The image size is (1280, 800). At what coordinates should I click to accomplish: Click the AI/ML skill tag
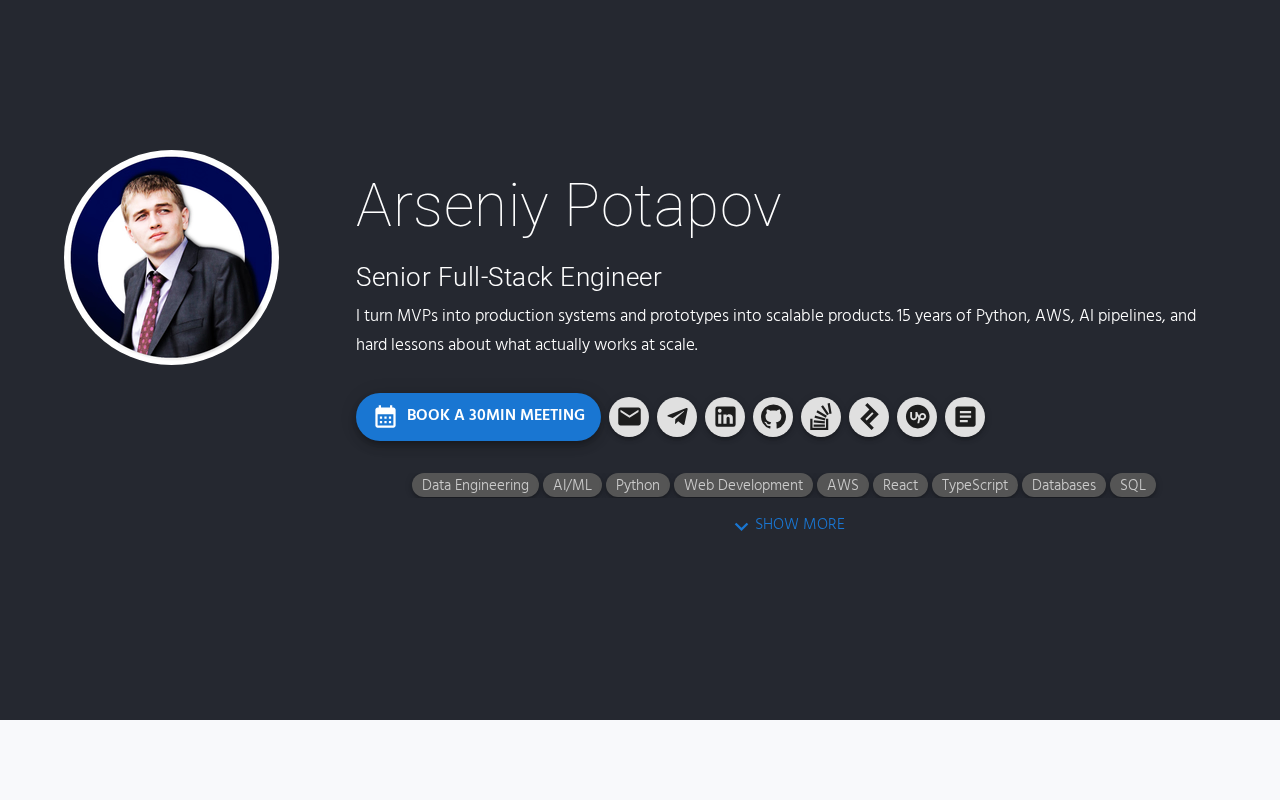coord(572,485)
